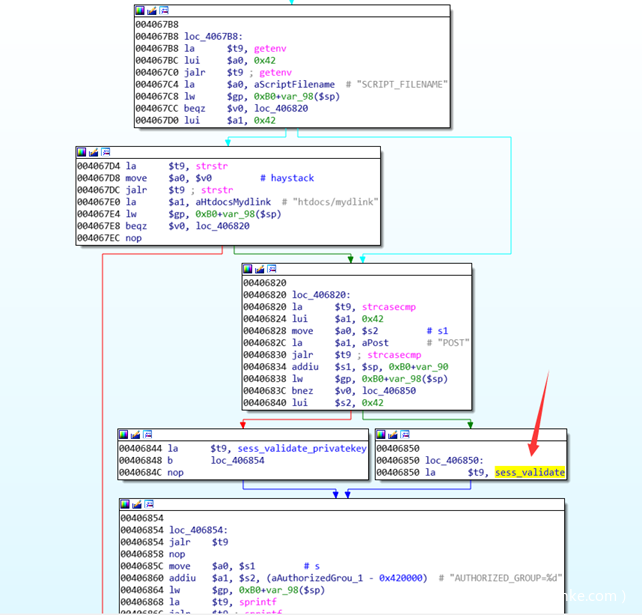Click getenv comment on jalr line
This screenshot has height=615, width=642.
(x=276, y=72)
